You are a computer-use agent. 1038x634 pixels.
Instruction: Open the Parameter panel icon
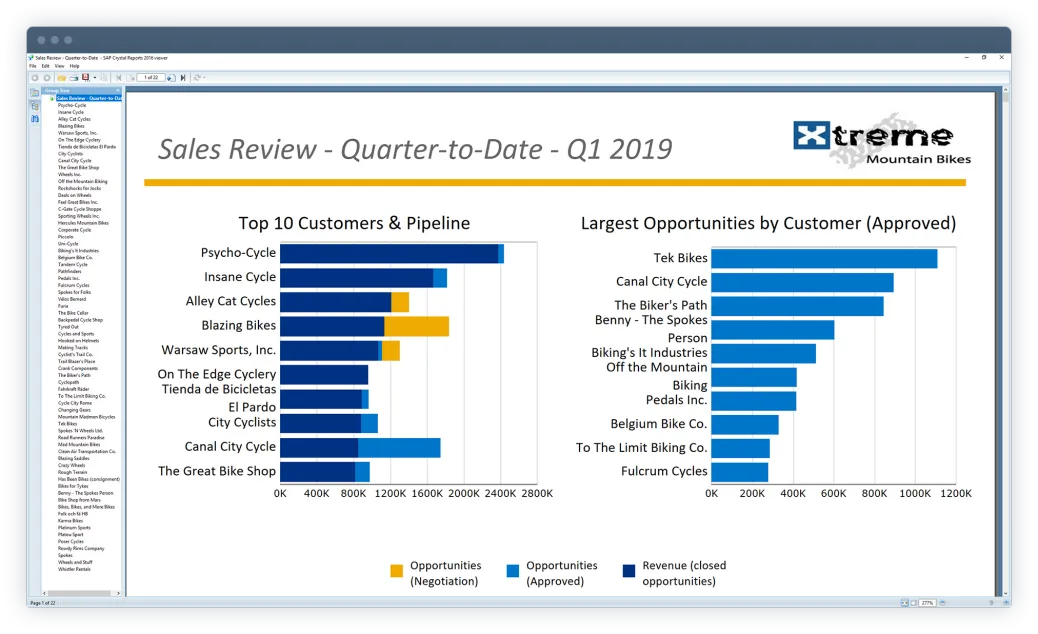(x=34, y=105)
